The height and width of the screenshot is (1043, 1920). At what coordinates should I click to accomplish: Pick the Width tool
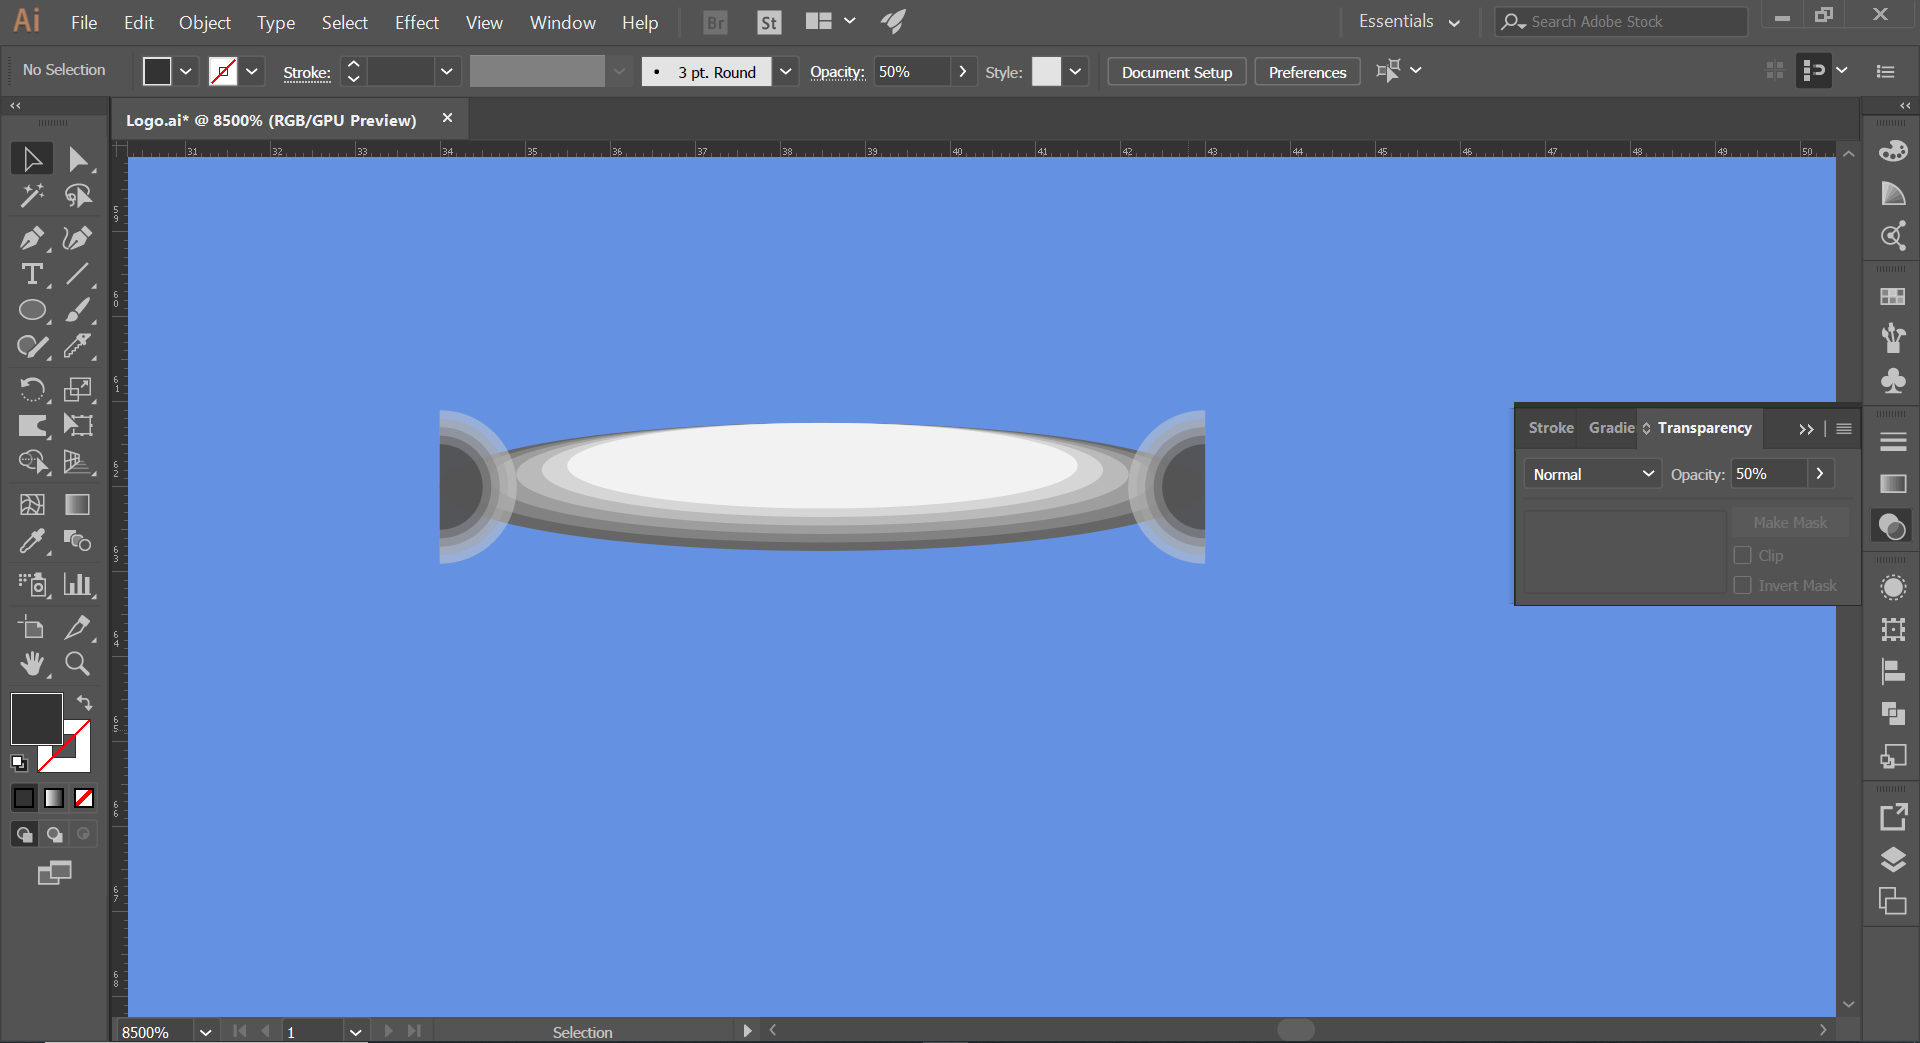point(32,425)
